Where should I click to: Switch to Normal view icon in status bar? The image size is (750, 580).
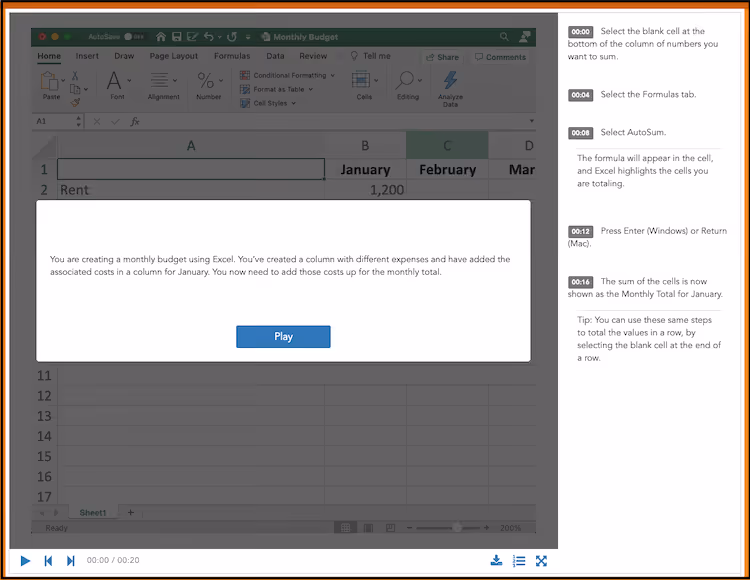pos(345,528)
